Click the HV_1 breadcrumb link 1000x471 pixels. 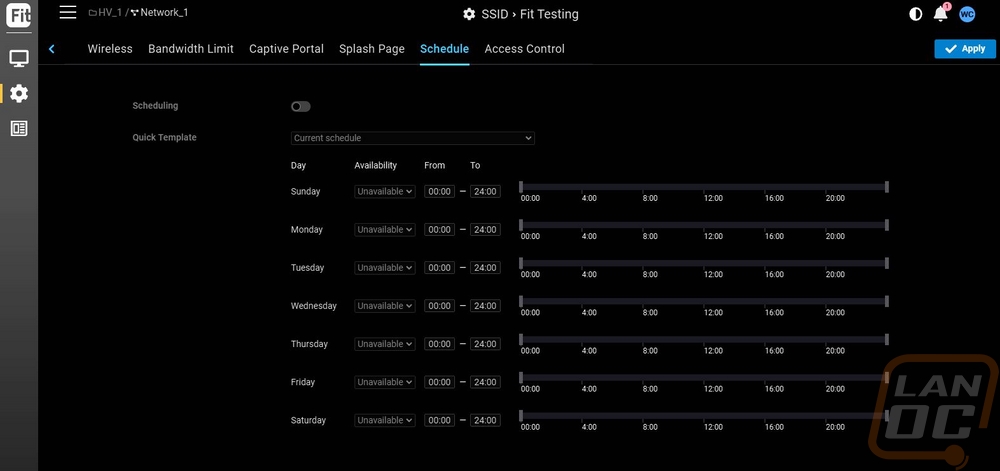click(x=109, y=13)
